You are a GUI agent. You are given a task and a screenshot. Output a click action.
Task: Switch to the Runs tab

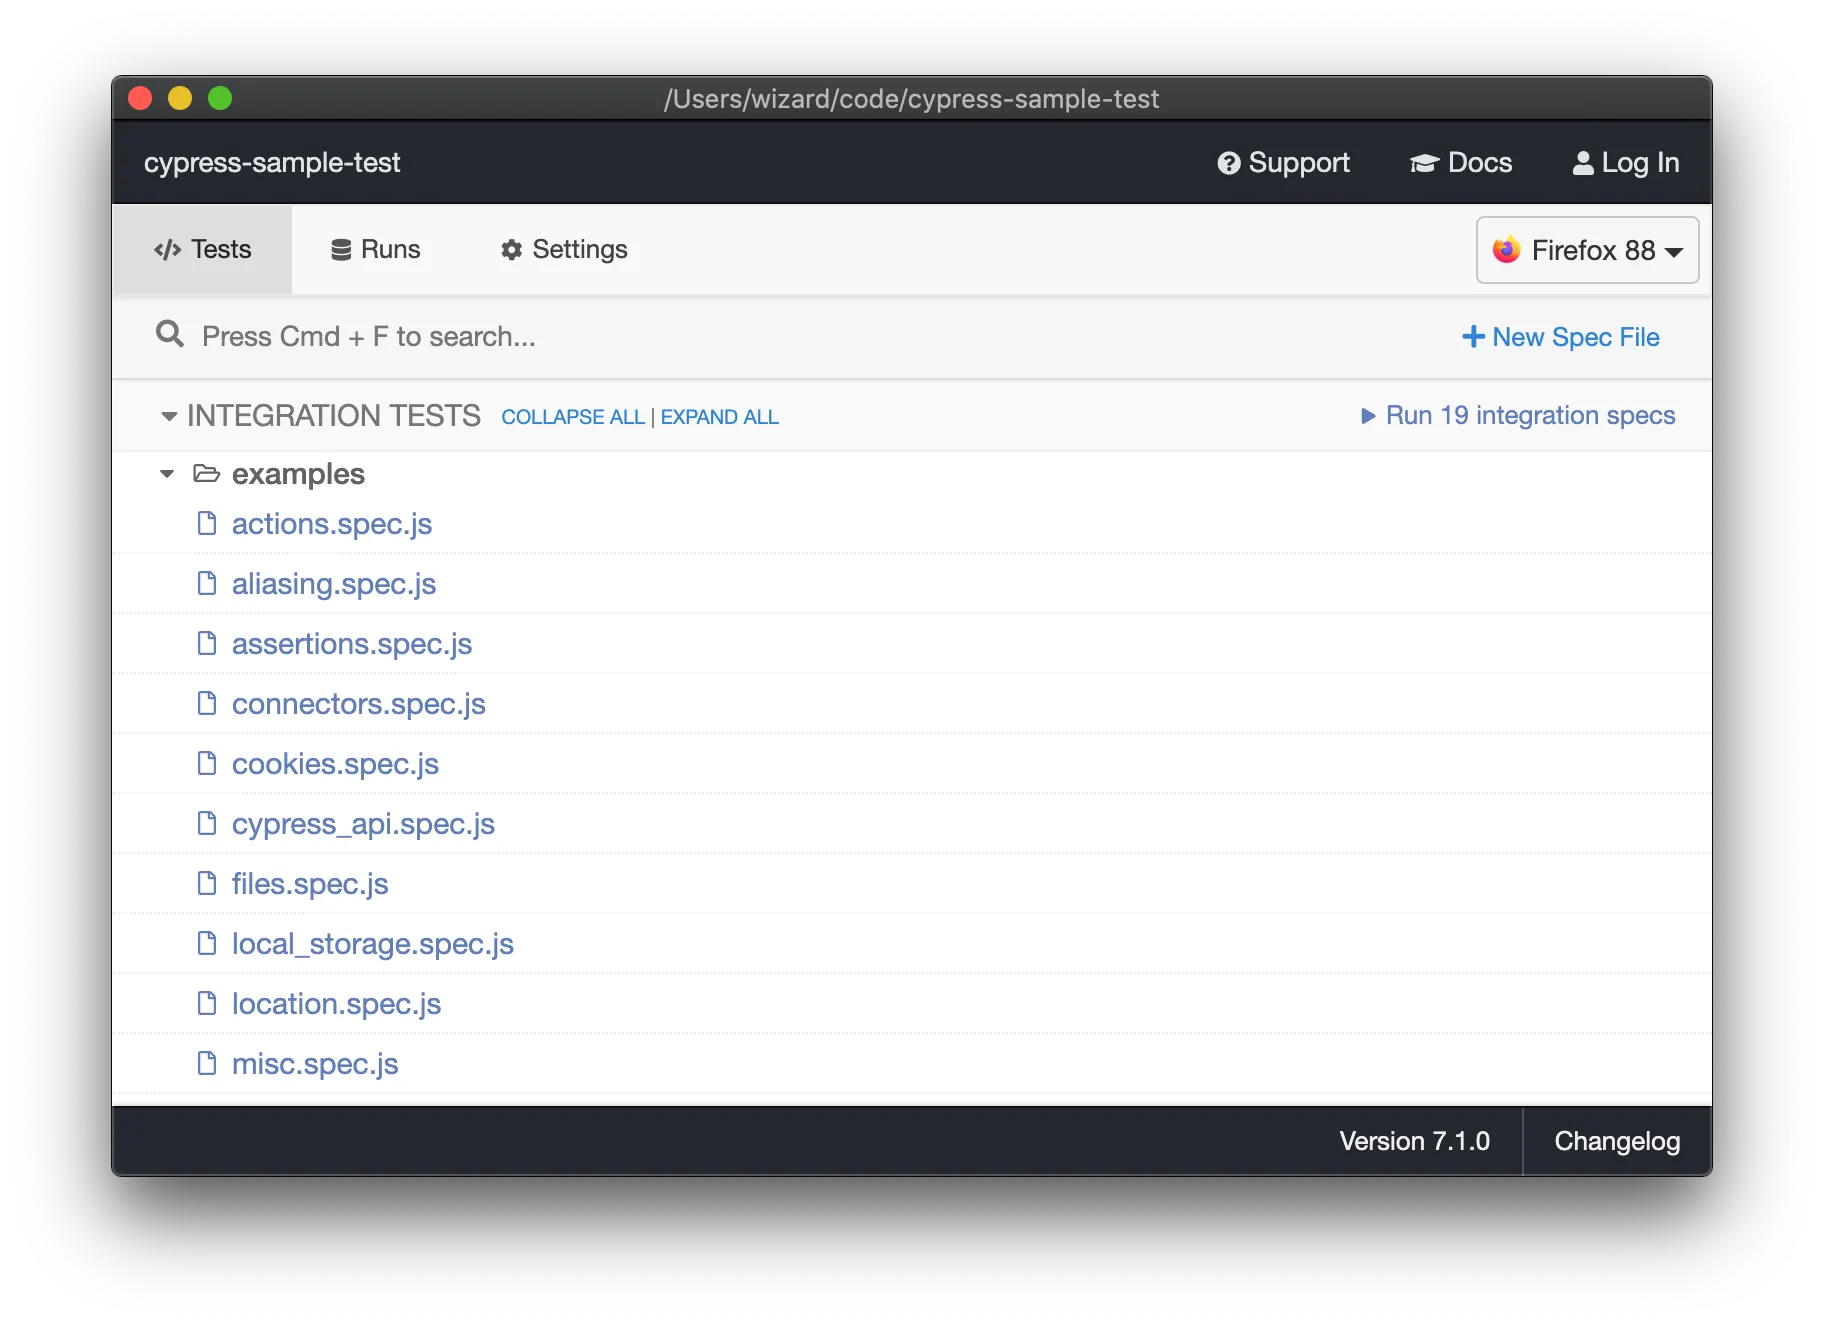point(376,250)
